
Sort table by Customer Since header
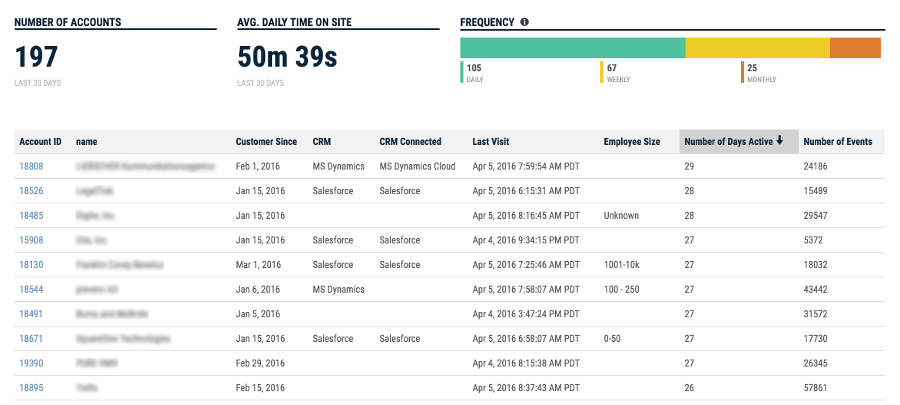[266, 142]
